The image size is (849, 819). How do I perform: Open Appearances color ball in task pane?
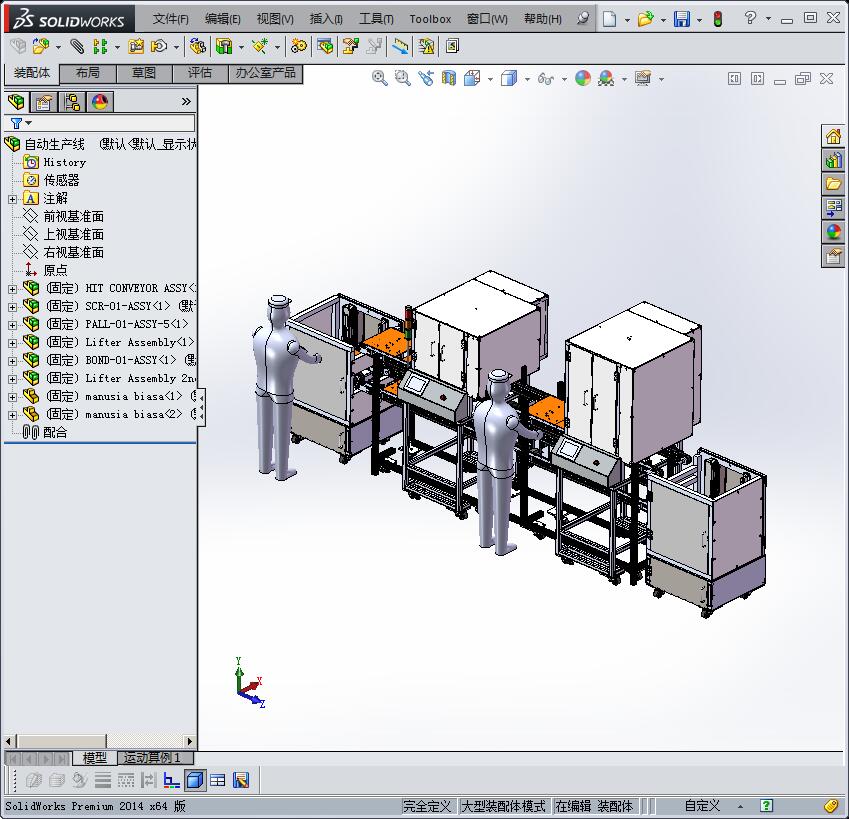(833, 232)
